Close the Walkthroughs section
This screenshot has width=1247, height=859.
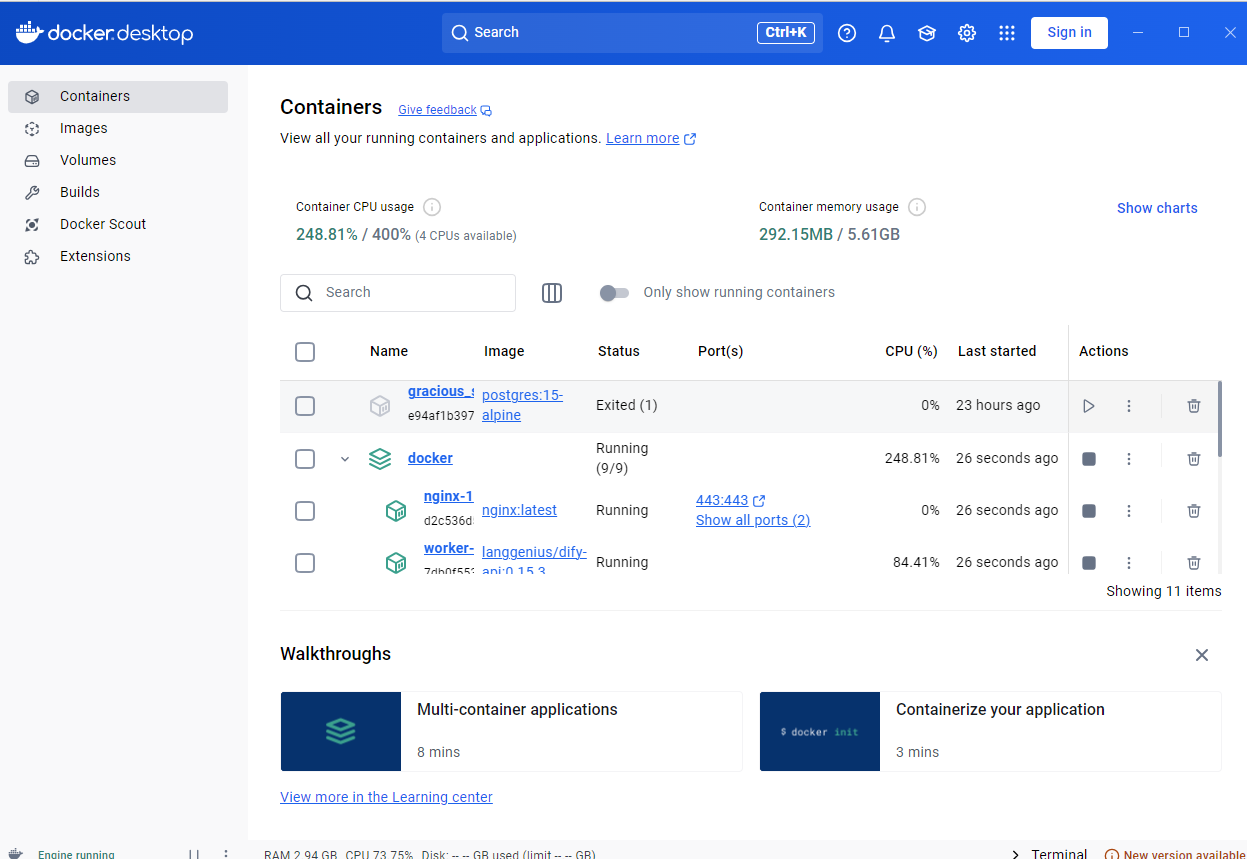tap(1202, 655)
